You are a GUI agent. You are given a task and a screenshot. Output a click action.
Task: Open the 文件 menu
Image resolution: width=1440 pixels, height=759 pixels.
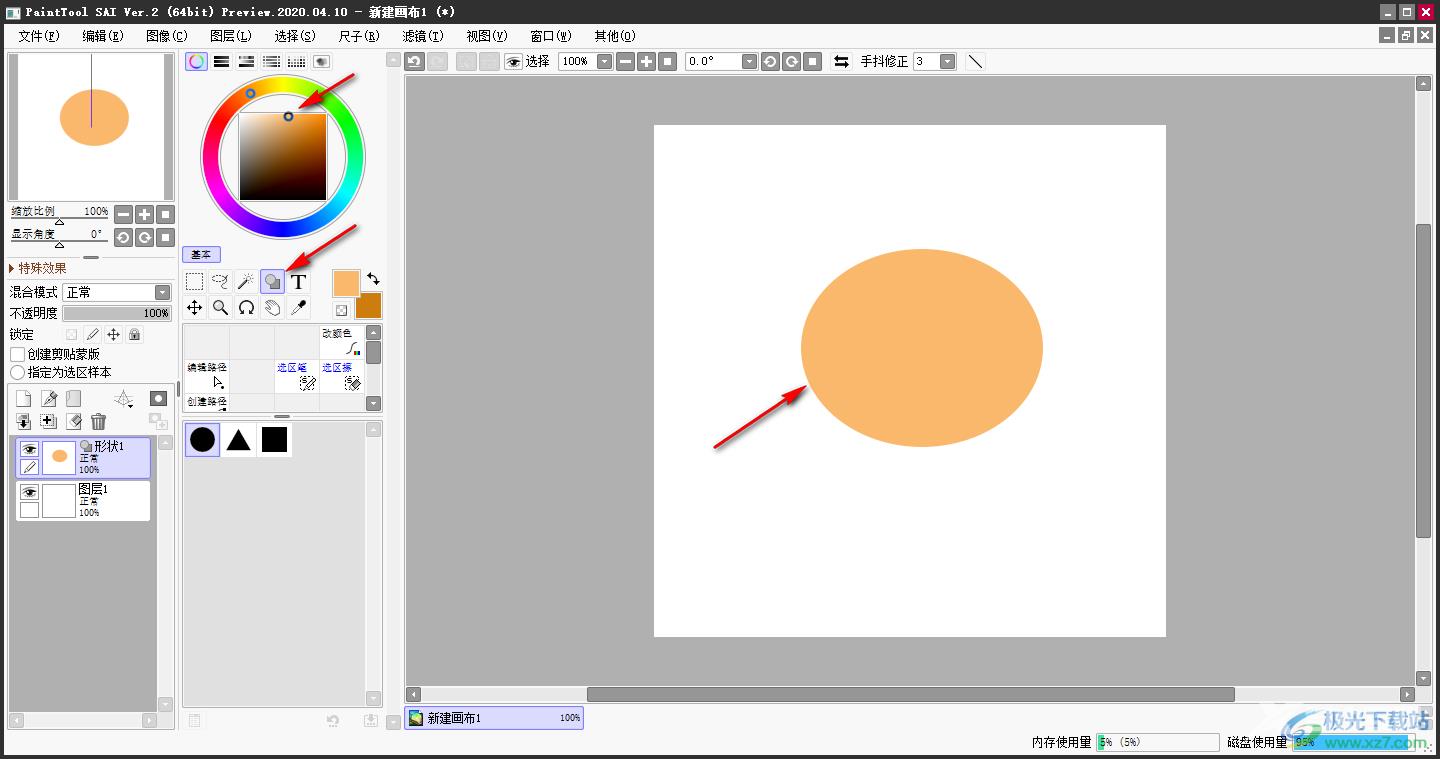39,35
